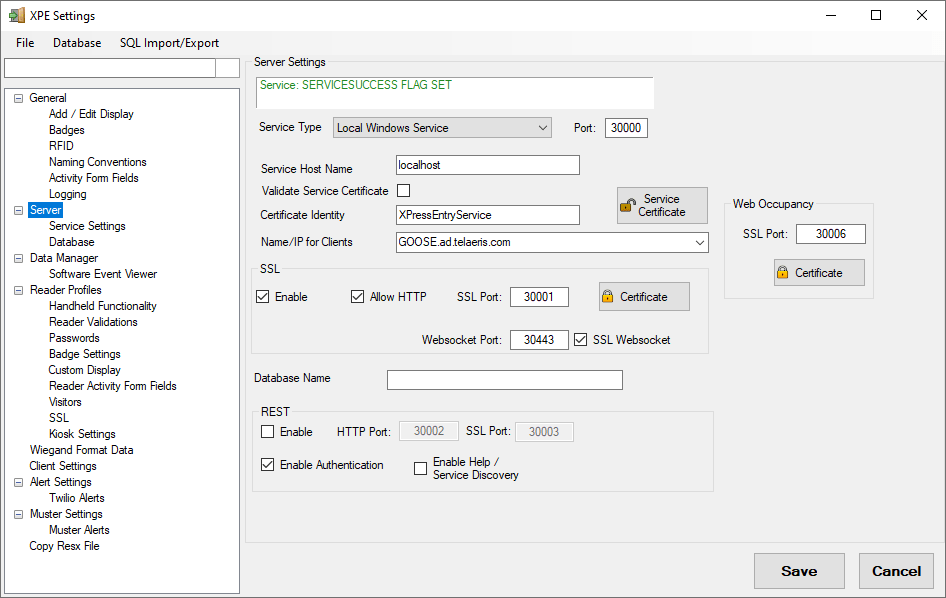Viewport: 946px width, 598px height.
Task: Select Copy Resx File tree item
Action: pos(64,546)
